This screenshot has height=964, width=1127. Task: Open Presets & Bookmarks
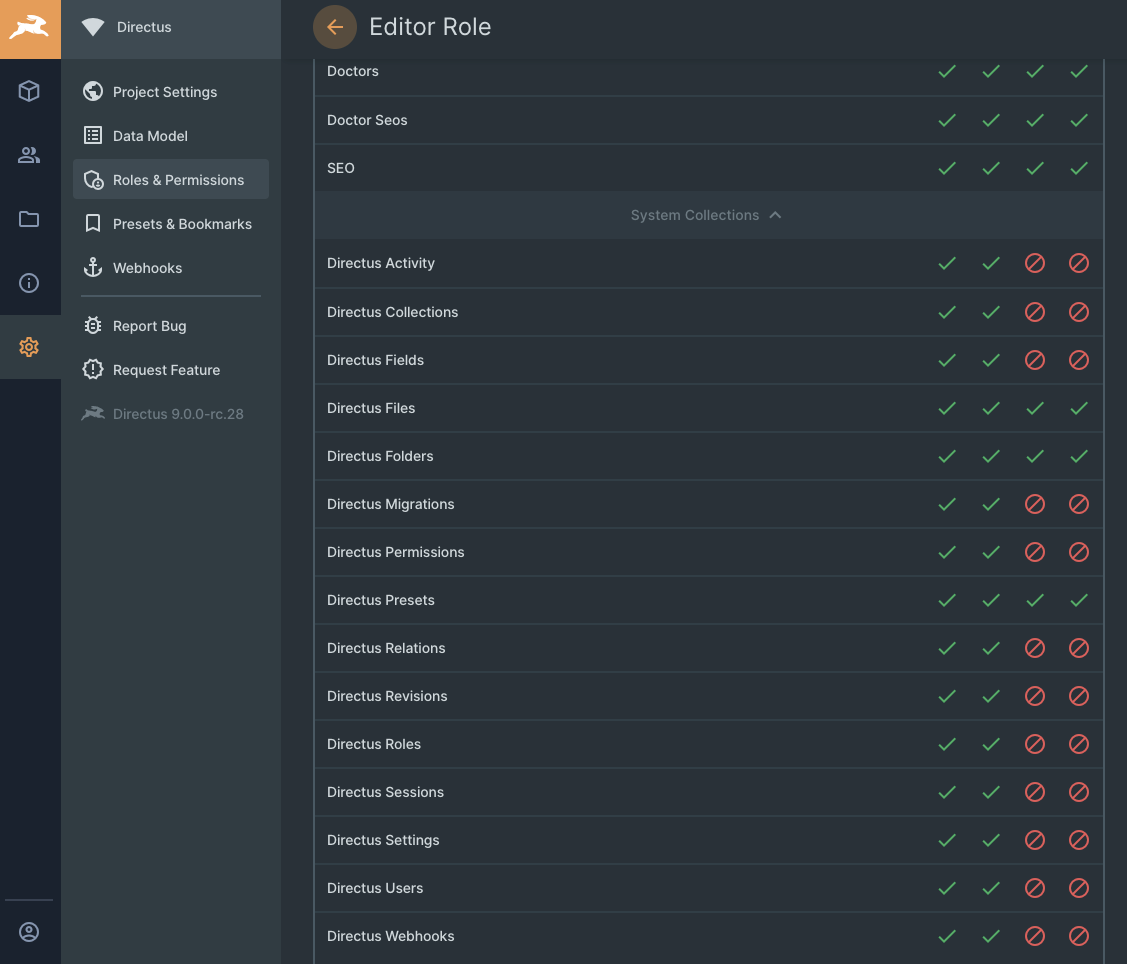[x=171, y=224]
